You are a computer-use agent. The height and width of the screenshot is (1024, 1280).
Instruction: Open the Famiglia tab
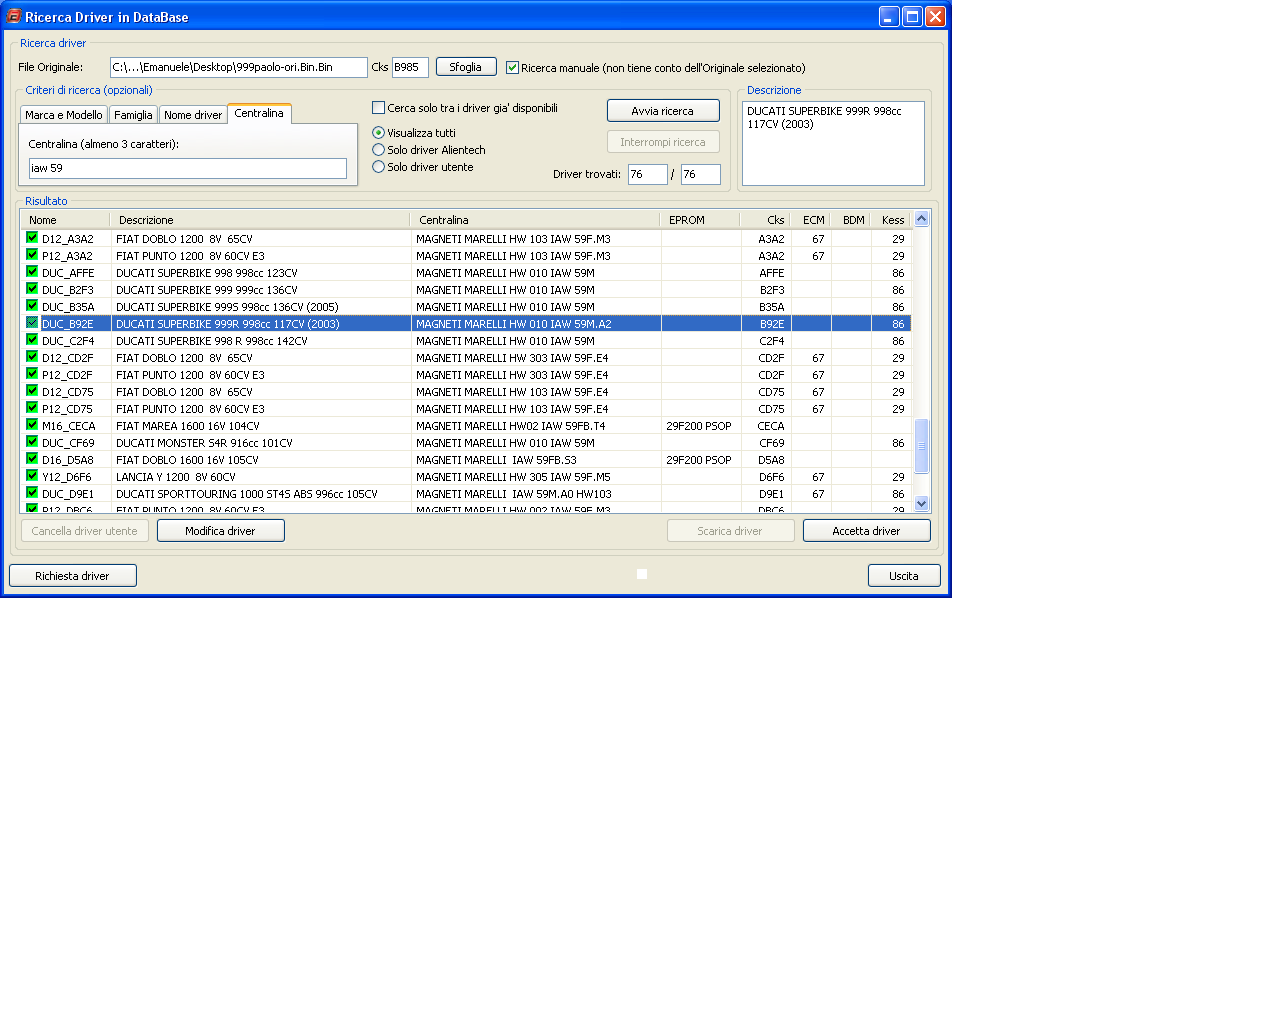(133, 115)
